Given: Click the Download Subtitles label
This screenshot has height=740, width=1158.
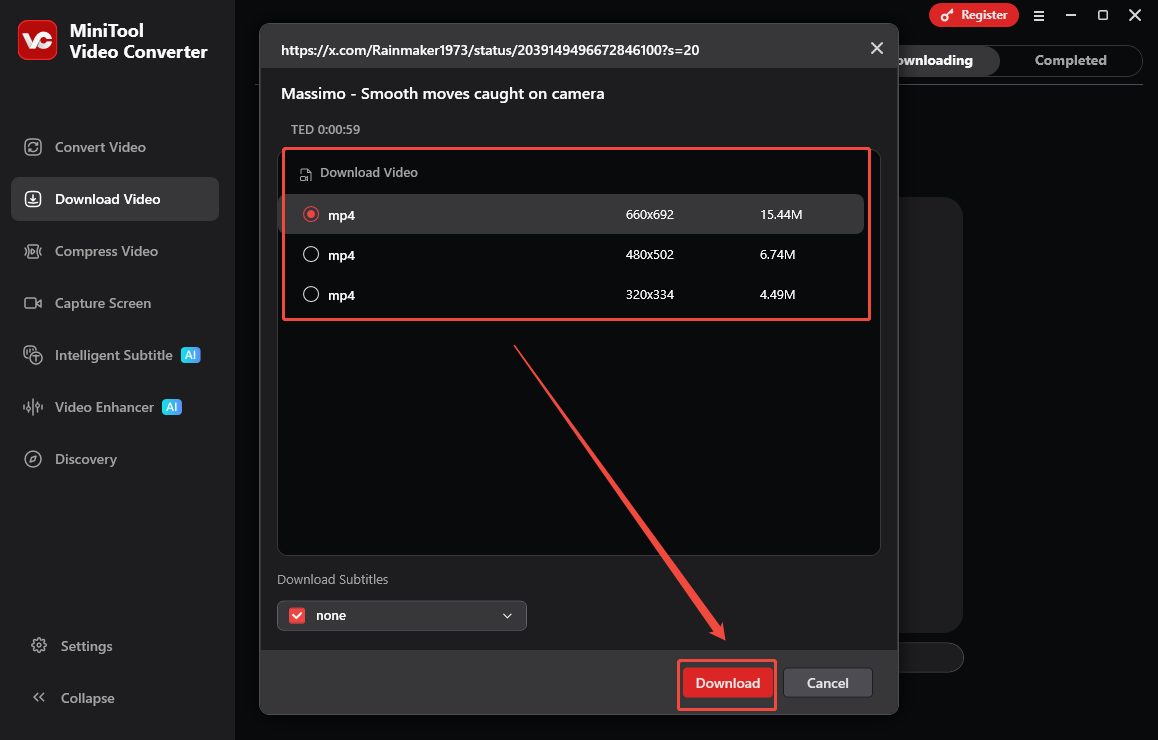Looking at the screenshot, I should click(332, 579).
